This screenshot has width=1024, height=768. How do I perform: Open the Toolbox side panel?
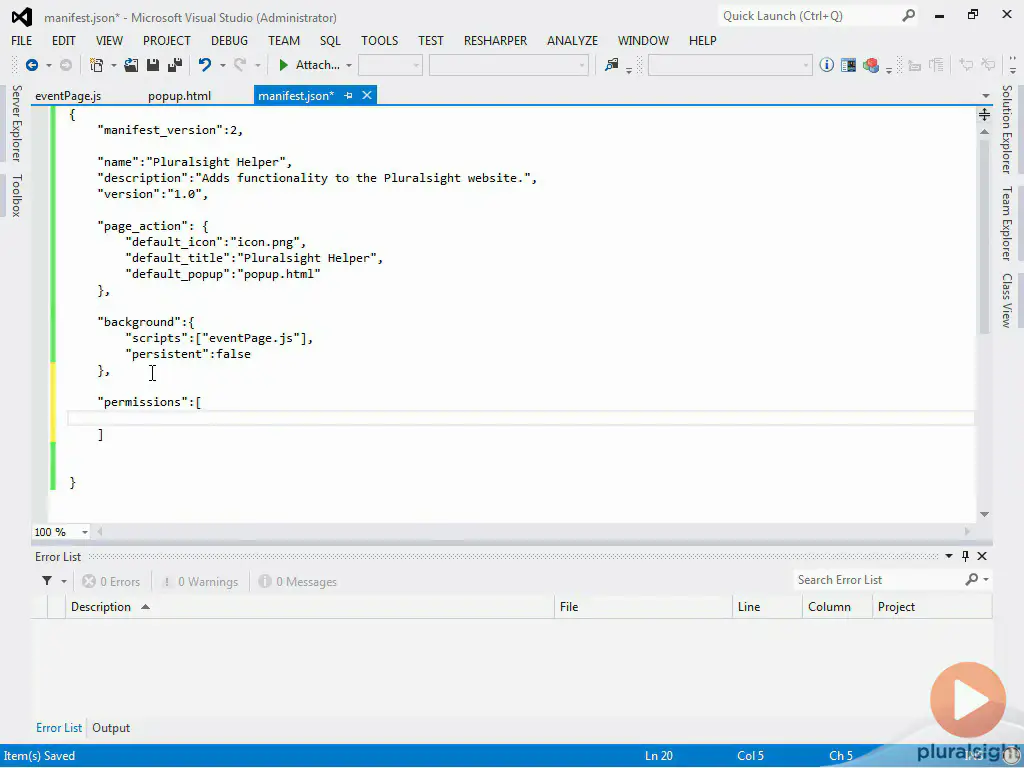[16, 195]
